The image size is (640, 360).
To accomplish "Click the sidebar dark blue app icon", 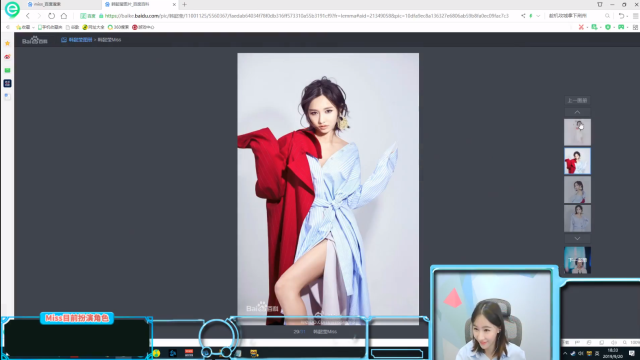I will pyautogui.click(x=7, y=83).
